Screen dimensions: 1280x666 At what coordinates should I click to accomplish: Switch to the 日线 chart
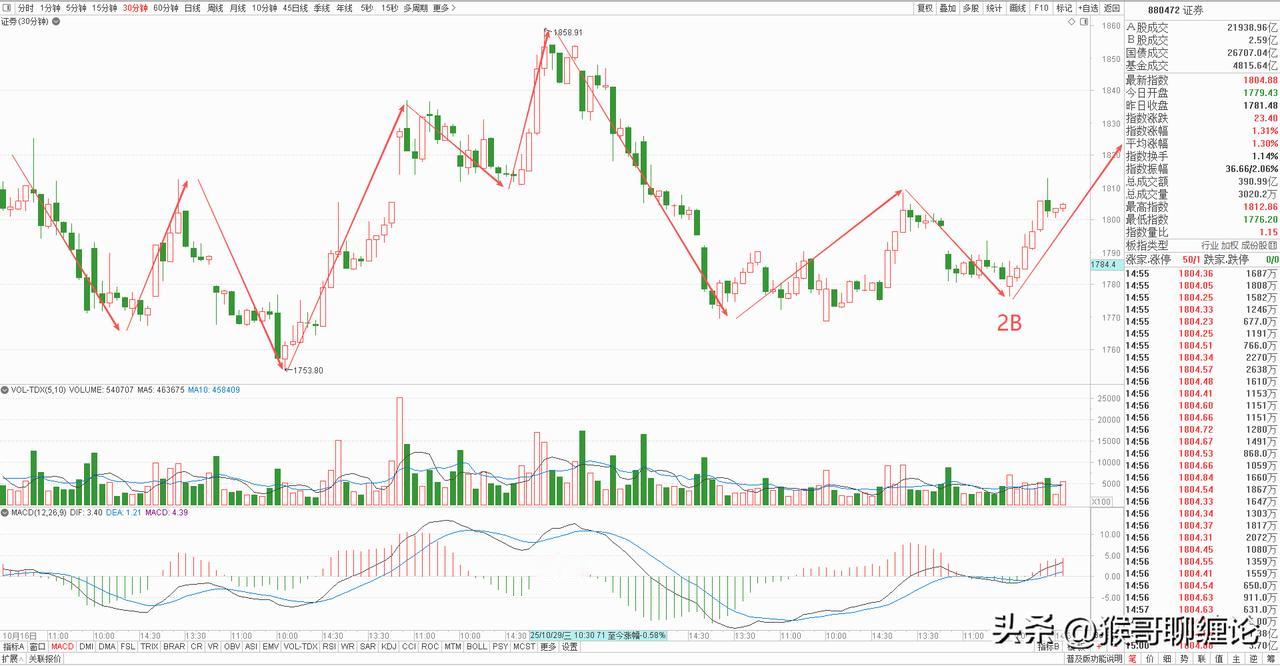pos(193,7)
